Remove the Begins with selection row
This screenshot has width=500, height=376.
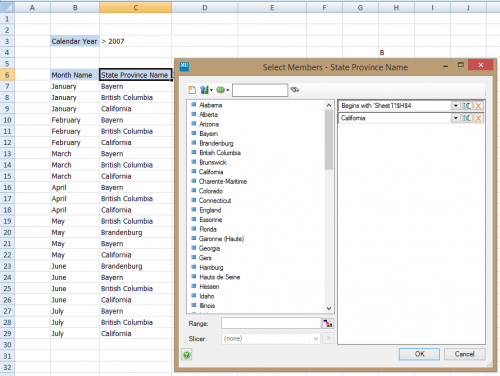pos(478,106)
